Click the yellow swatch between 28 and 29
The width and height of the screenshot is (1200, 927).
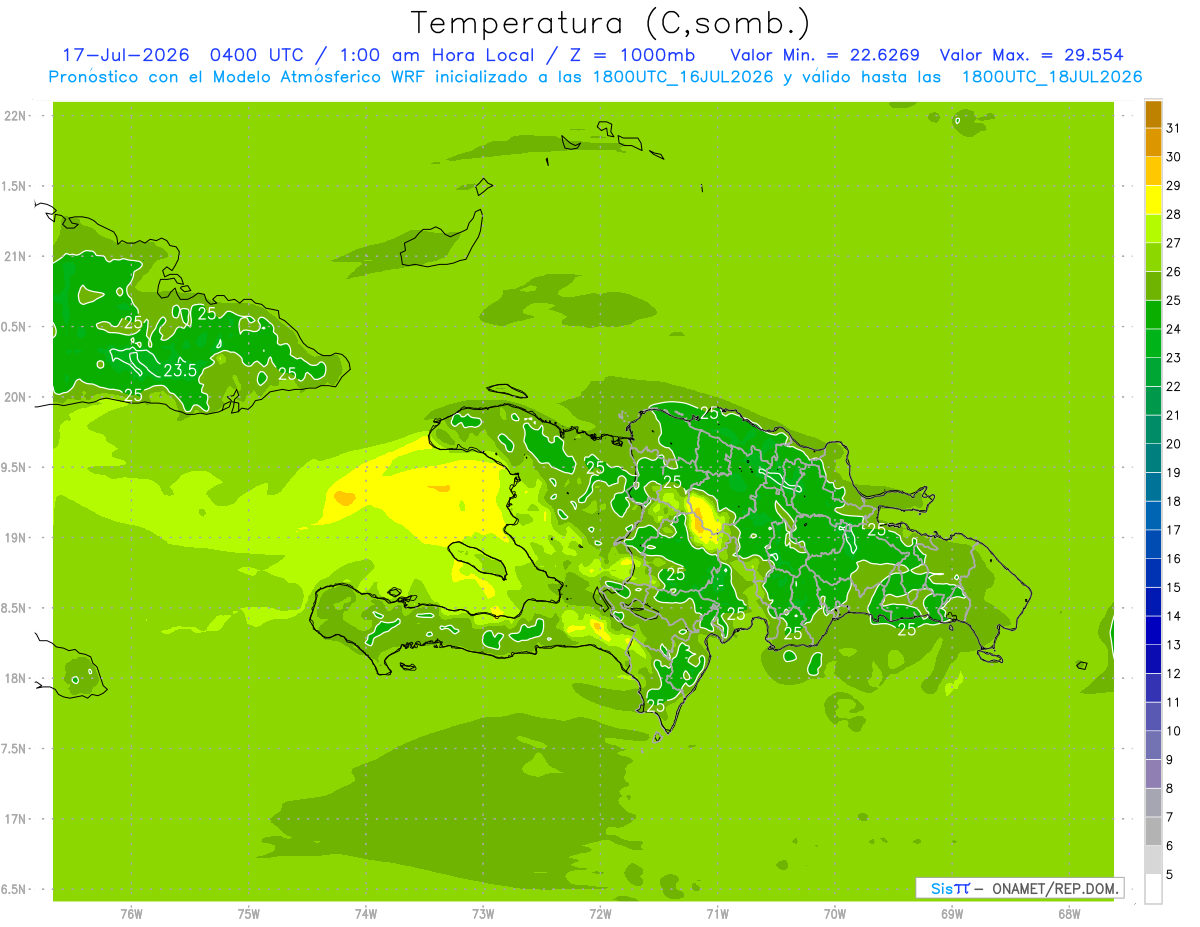[1153, 200]
